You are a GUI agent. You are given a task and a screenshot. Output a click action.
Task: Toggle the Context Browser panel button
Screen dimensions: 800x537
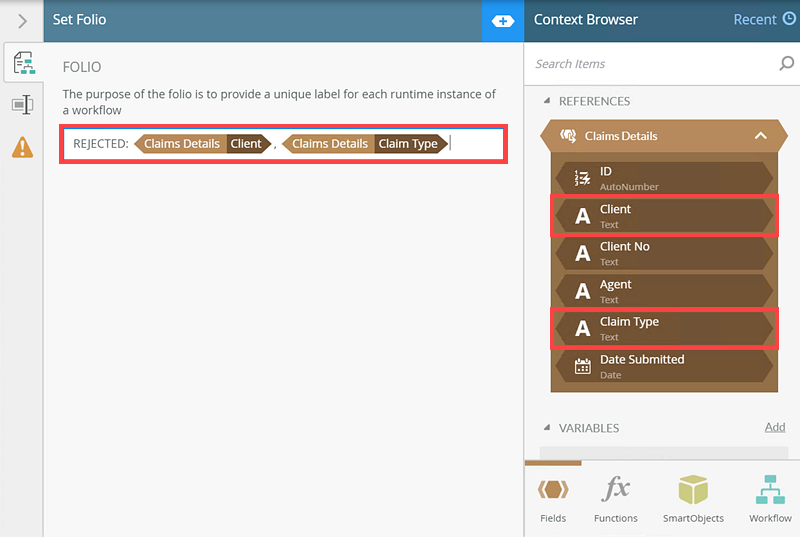coord(502,20)
